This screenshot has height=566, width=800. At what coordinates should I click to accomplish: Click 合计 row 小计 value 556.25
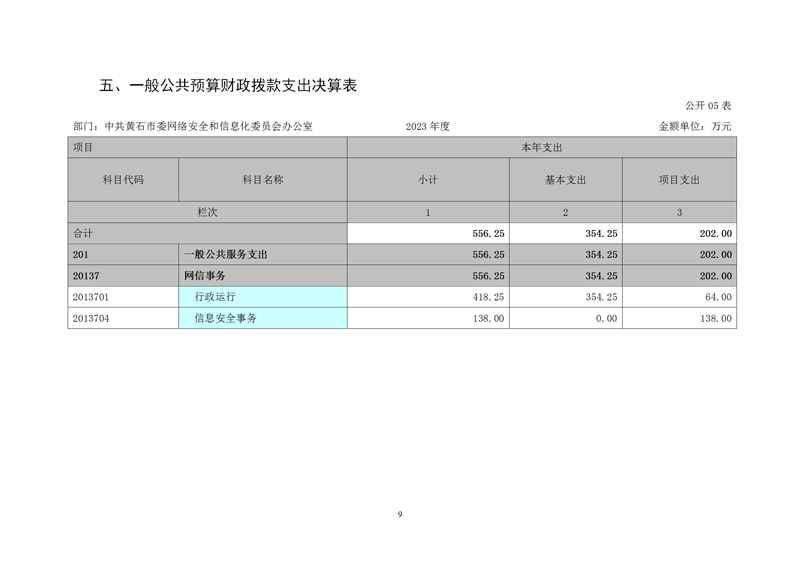[488, 234]
